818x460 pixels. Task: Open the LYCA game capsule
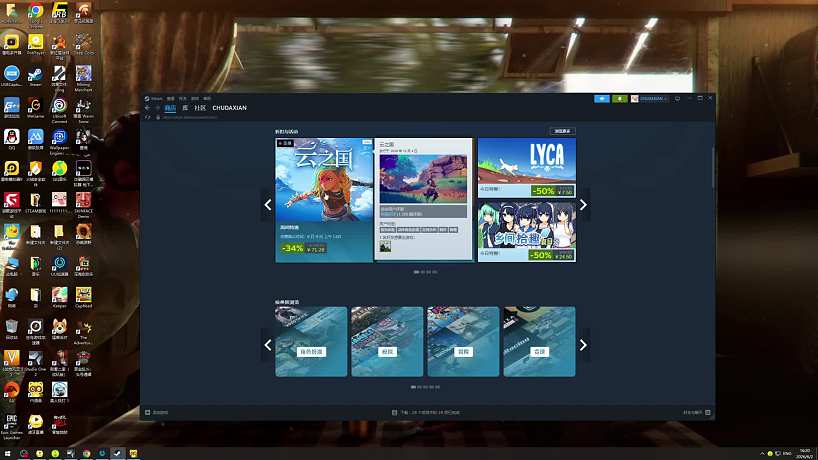527,161
